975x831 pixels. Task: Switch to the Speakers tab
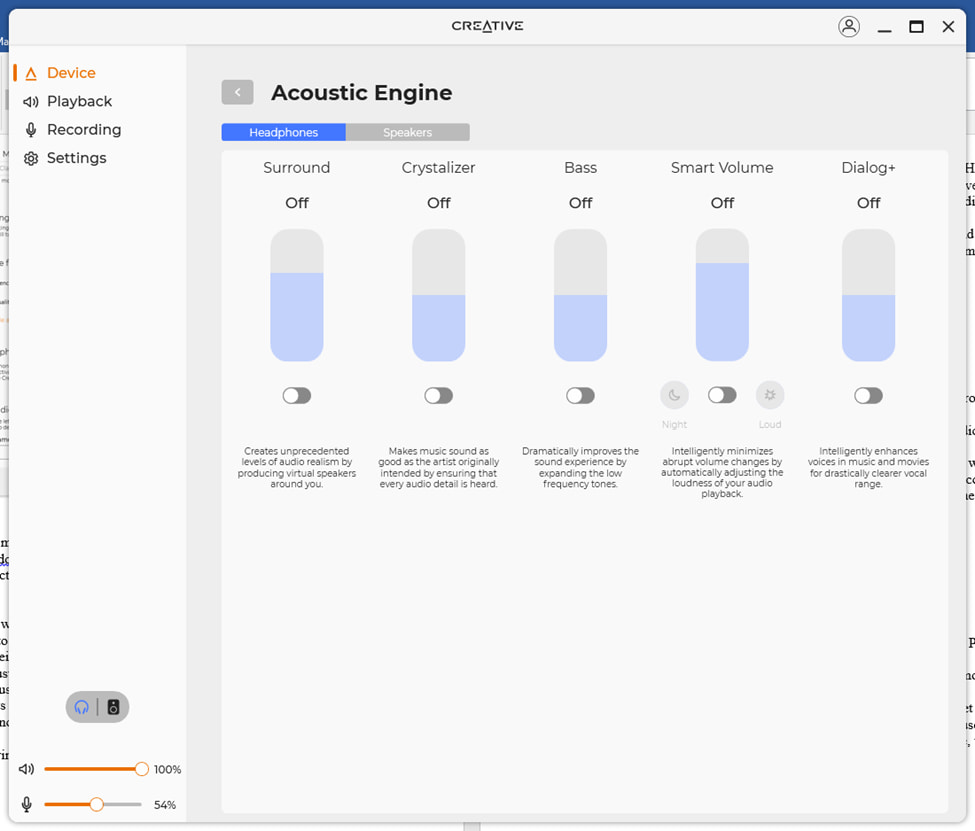click(407, 132)
